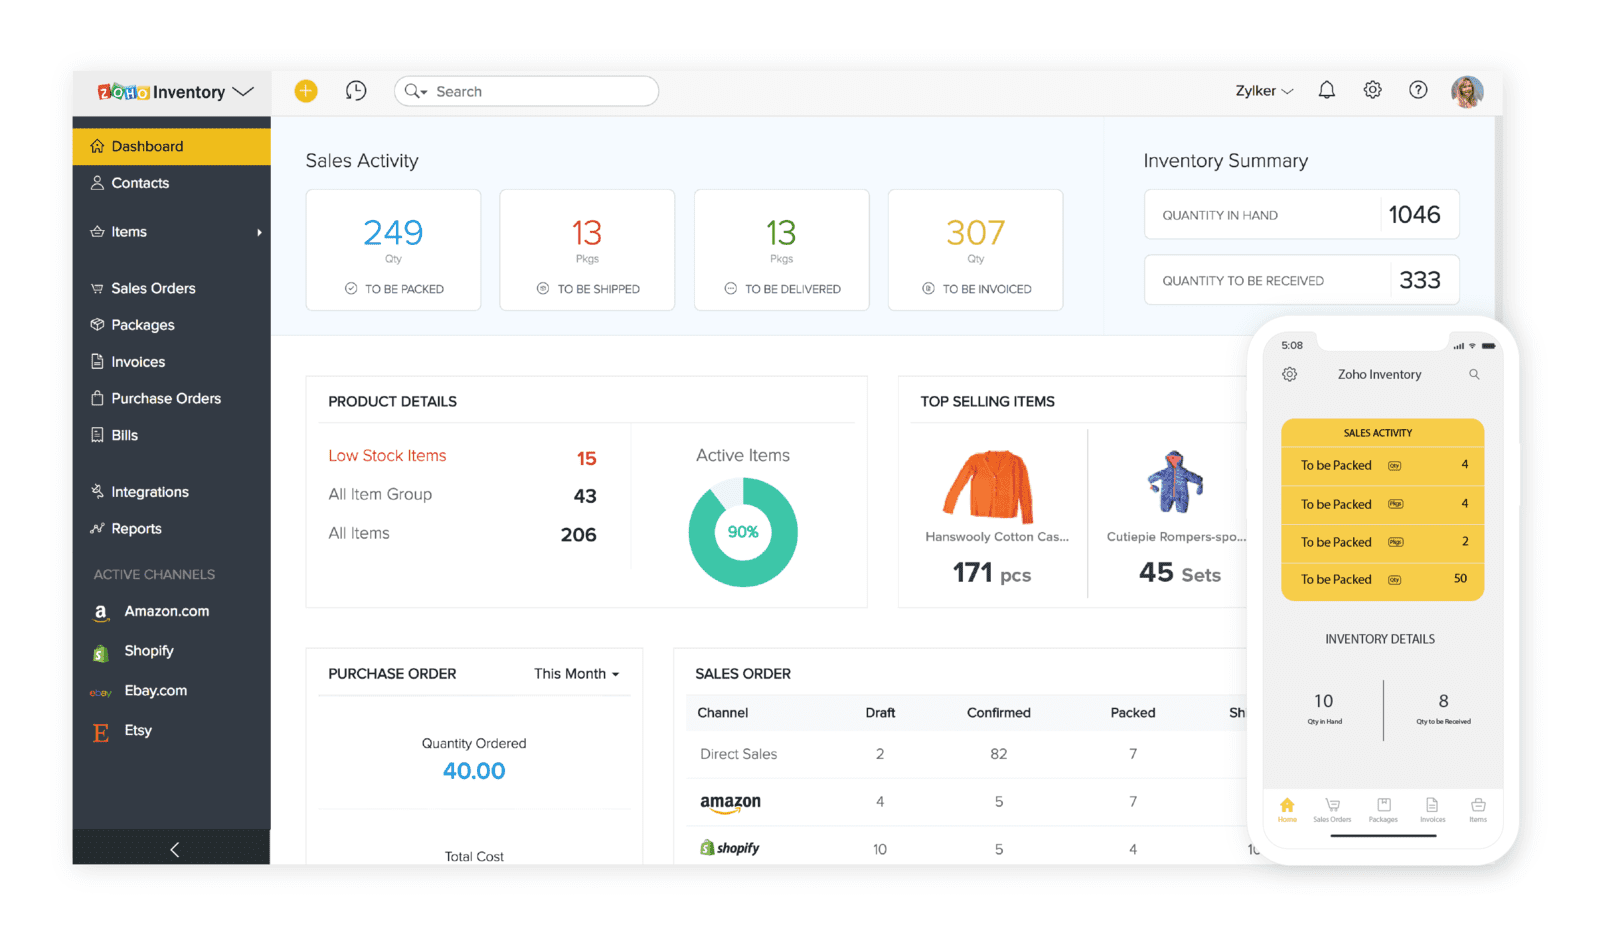This screenshot has height=942, width=1600.
Task: Open the settings gear icon
Action: (1372, 90)
